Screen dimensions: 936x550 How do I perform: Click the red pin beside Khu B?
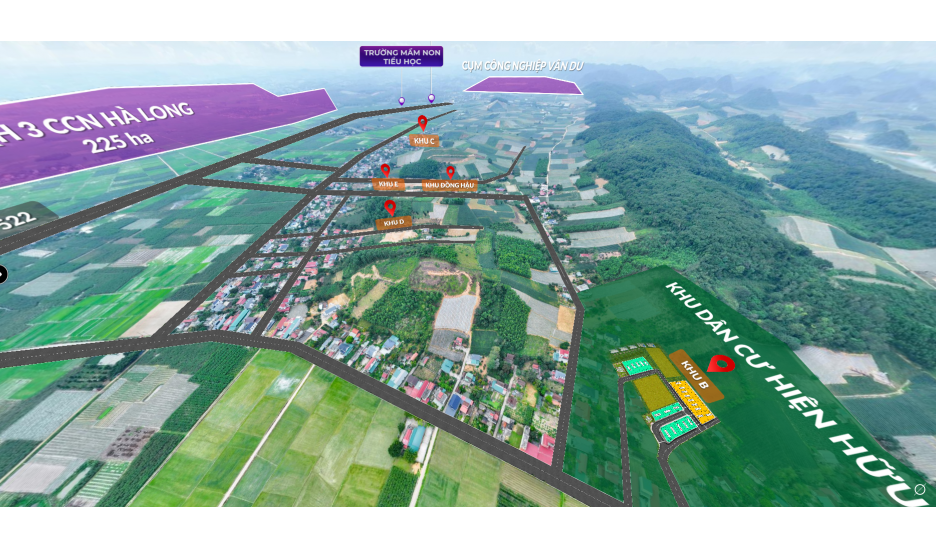pos(715,365)
